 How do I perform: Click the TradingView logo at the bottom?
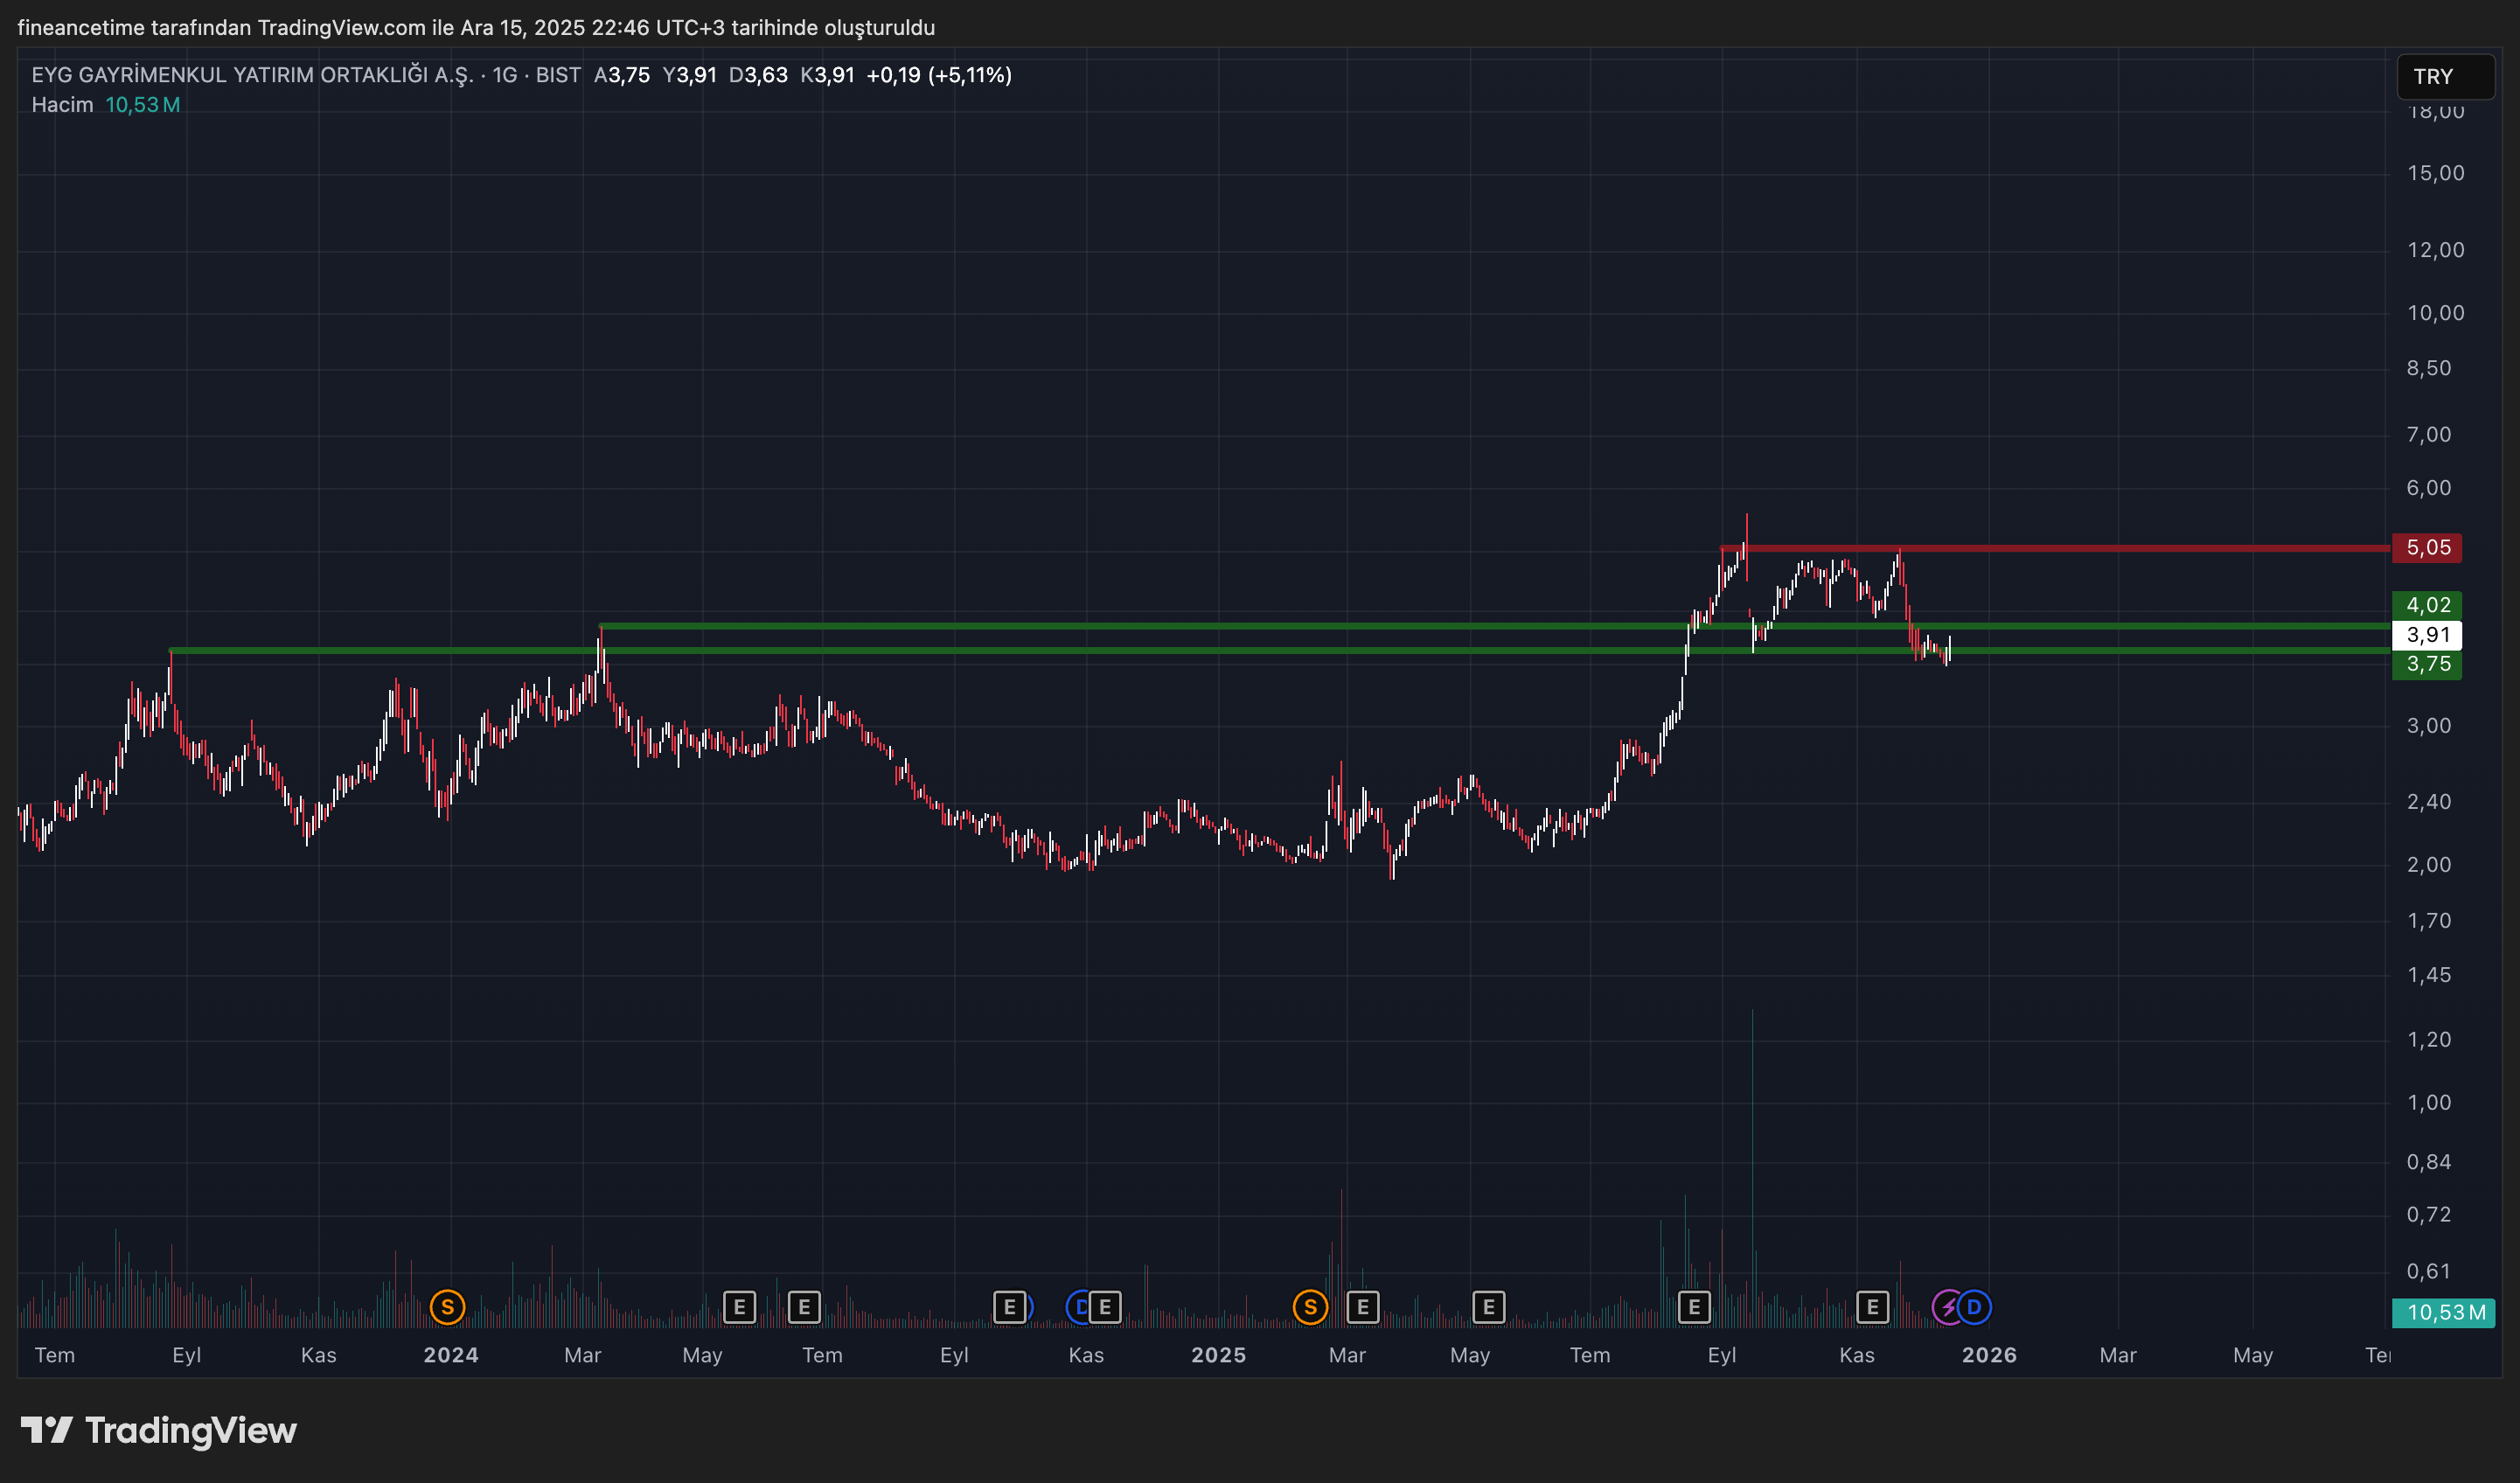pos(159,1431)
